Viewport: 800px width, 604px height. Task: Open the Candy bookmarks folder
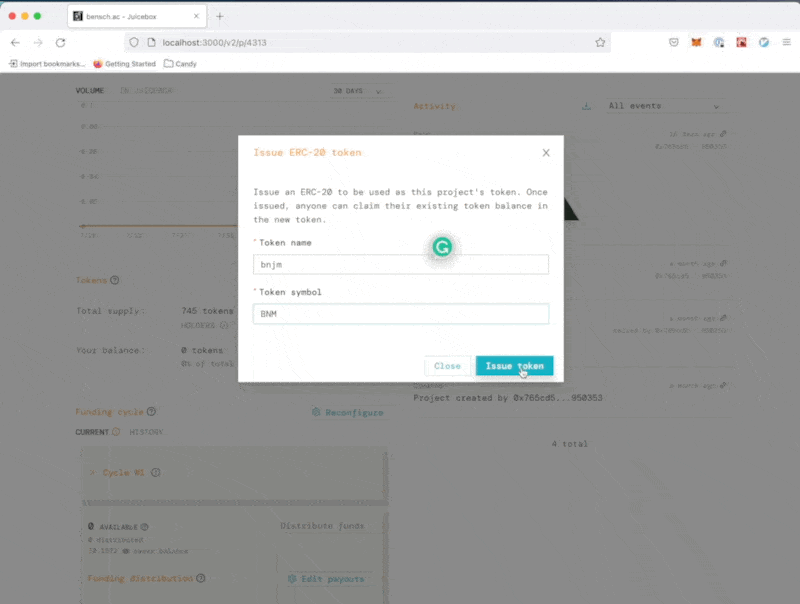pos(180,64)
